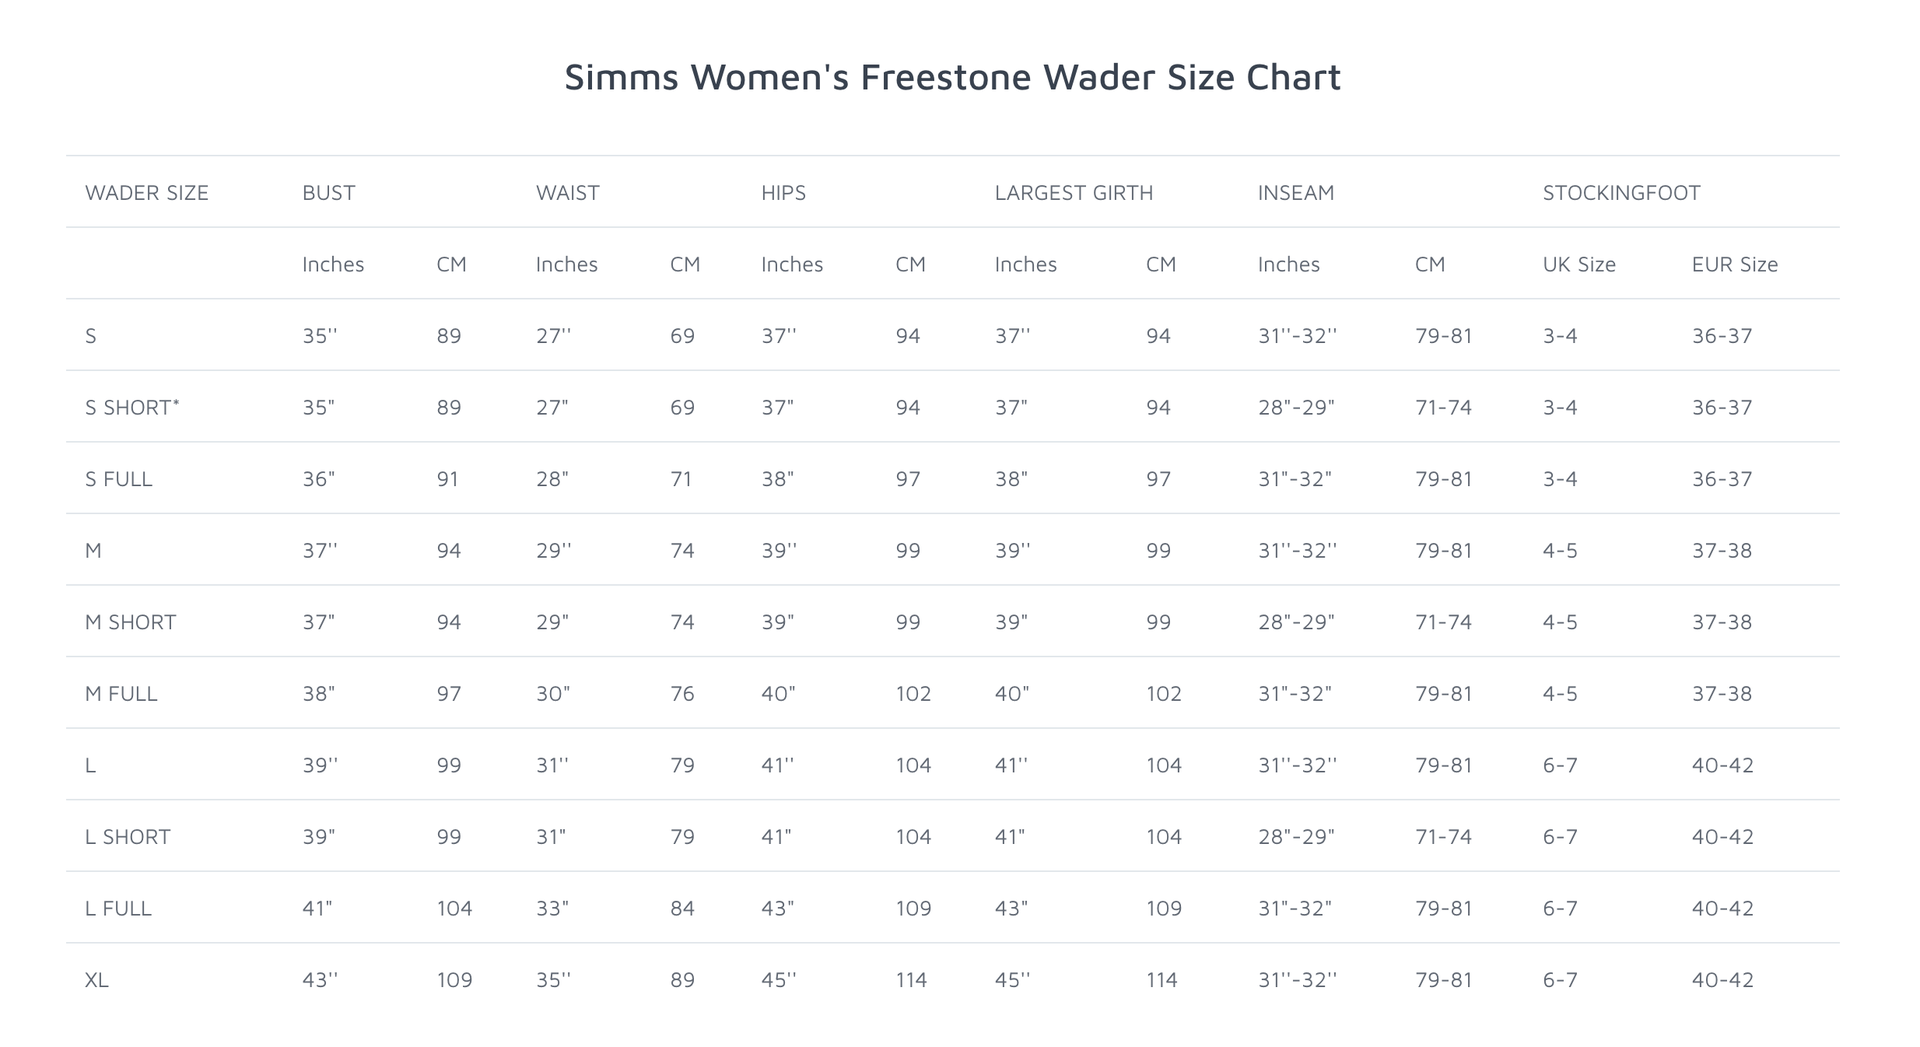
Task: Select the INSEAM column header
Action: (1296, 193)
